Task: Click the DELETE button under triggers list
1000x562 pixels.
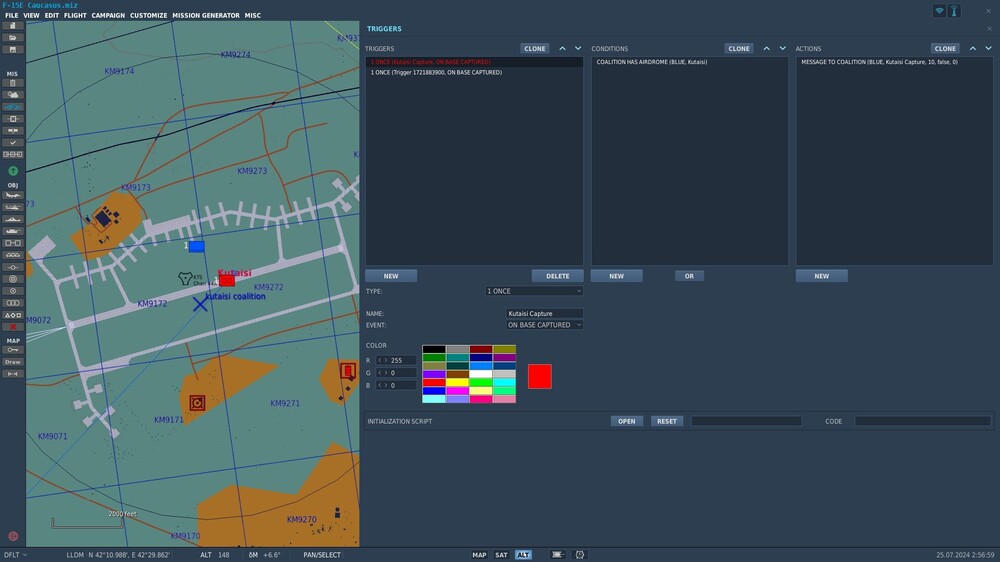Action: point(557,276)
